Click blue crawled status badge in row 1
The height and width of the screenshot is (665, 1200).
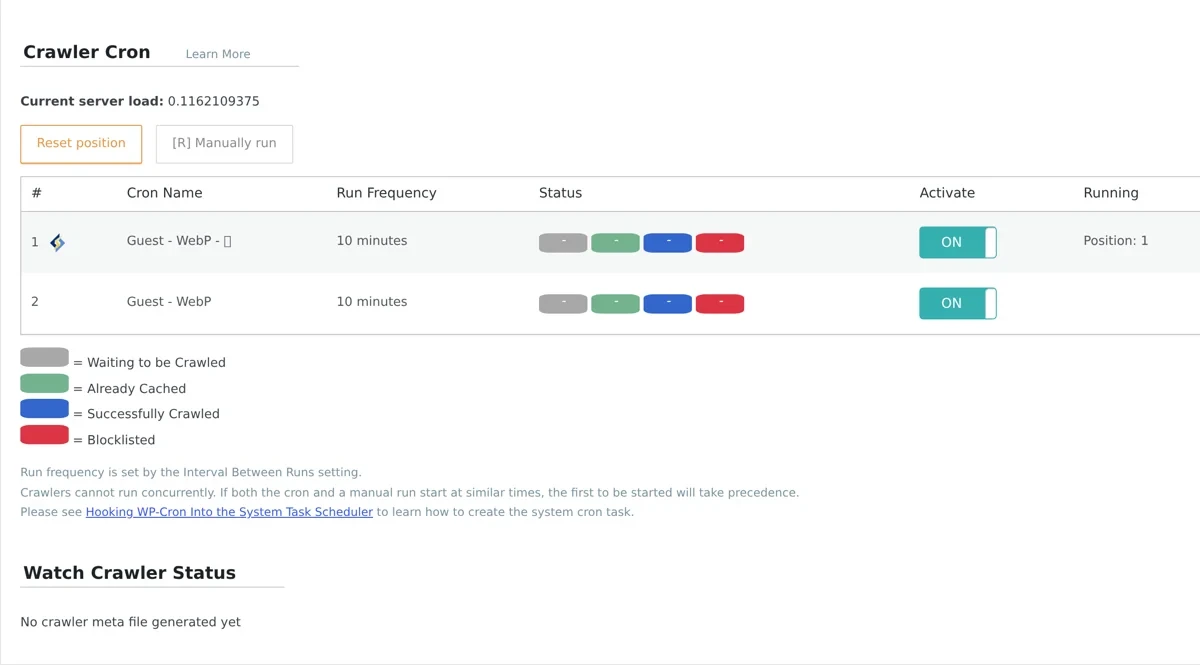point(667,243)
